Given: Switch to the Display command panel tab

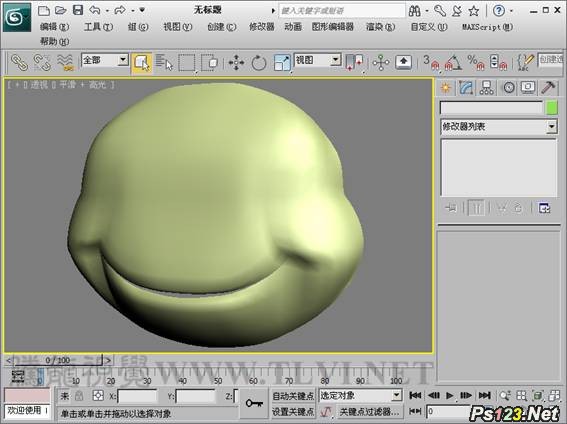Looking at the screenshot, I should click(528, 88).
